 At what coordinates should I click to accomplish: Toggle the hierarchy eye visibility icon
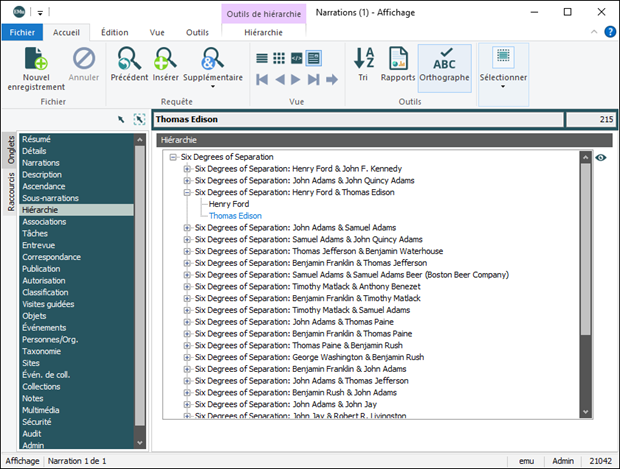point(600,157)
